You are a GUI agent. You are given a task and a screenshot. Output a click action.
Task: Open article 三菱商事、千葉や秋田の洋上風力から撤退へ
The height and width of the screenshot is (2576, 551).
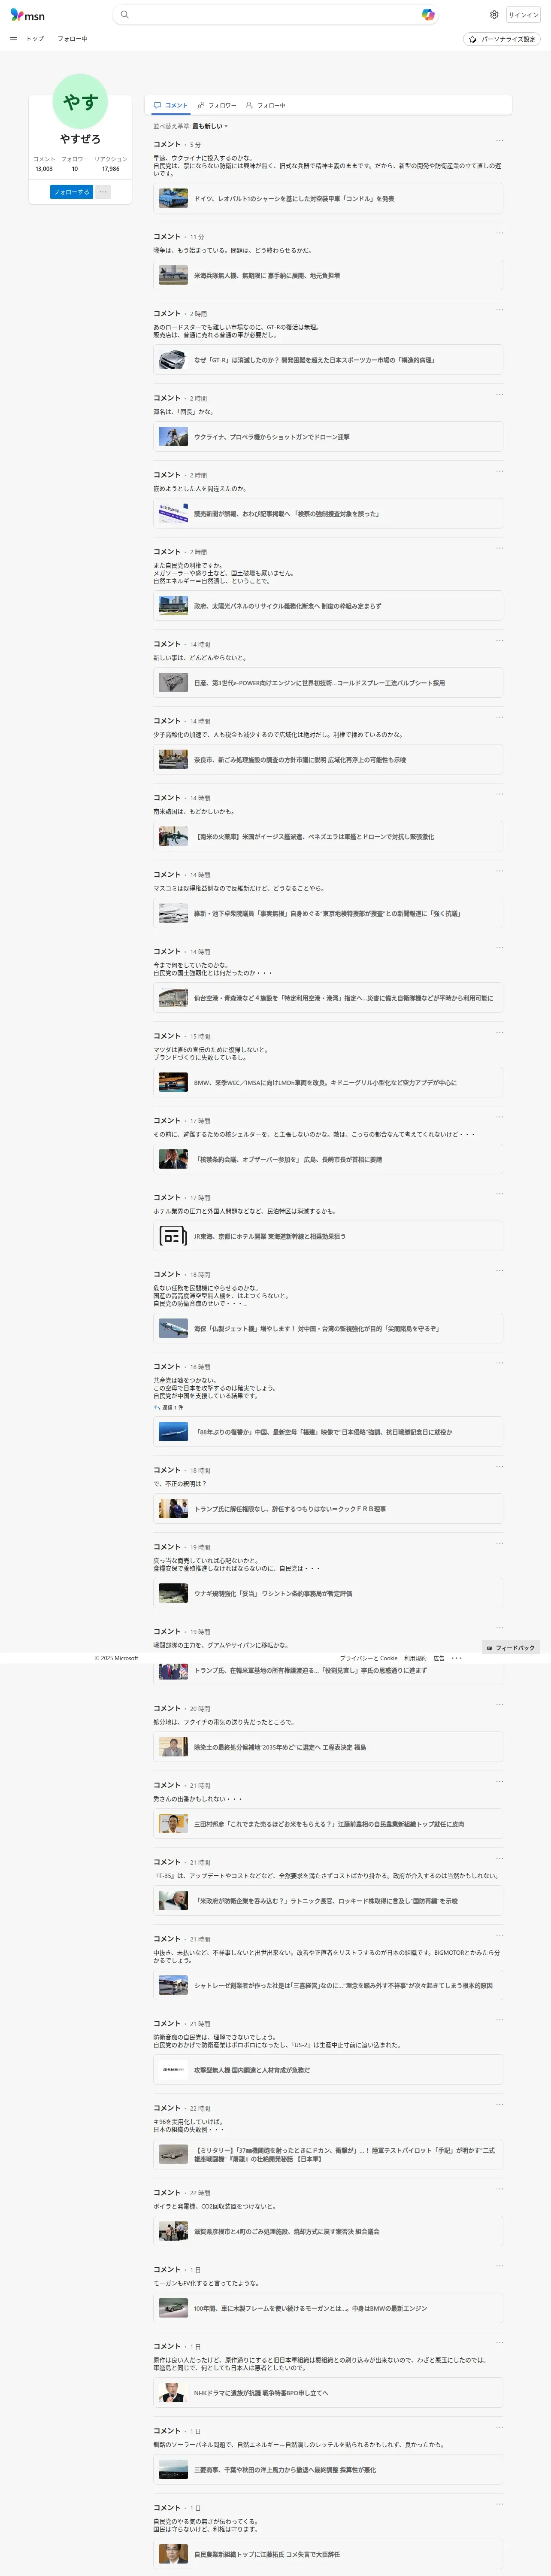click(x=328, y=2470)
